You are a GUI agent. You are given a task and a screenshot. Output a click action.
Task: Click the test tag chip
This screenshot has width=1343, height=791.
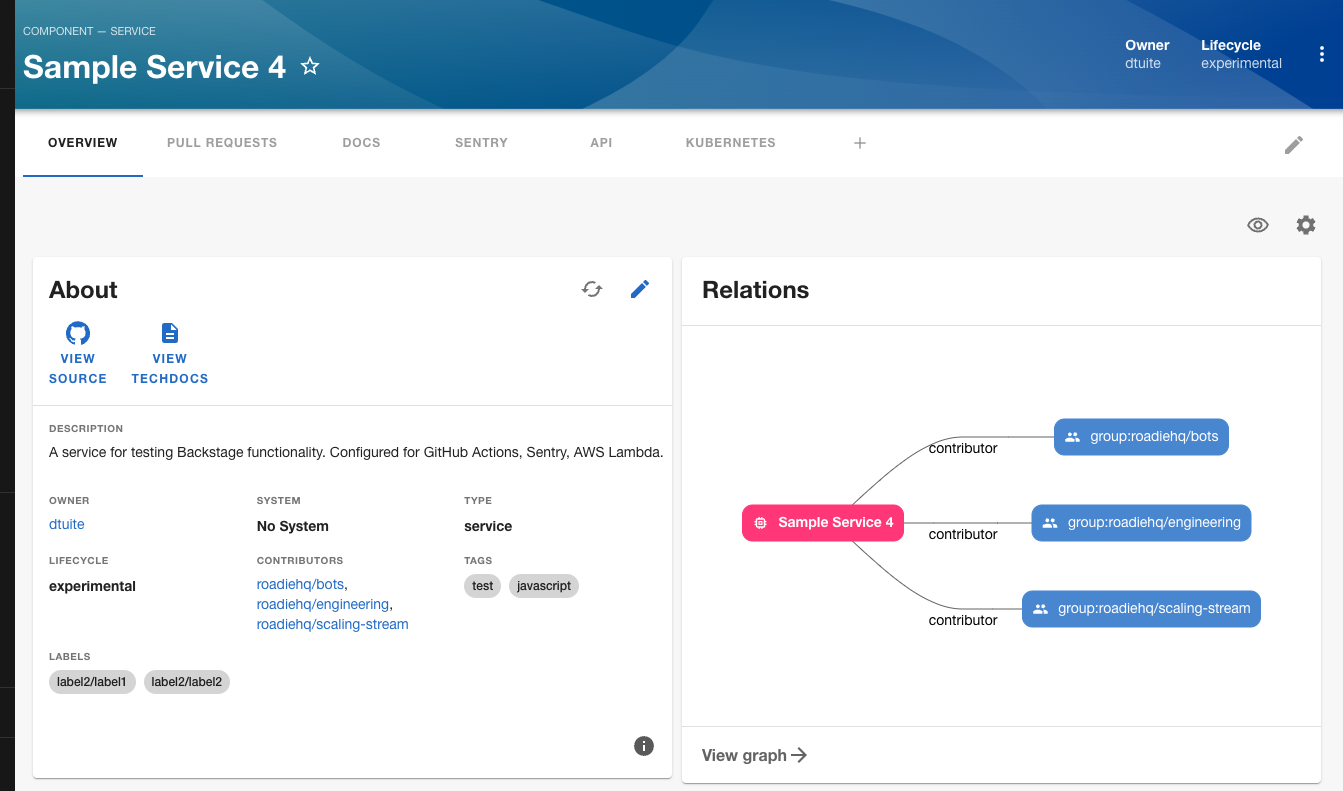click(x=483, y=586)
